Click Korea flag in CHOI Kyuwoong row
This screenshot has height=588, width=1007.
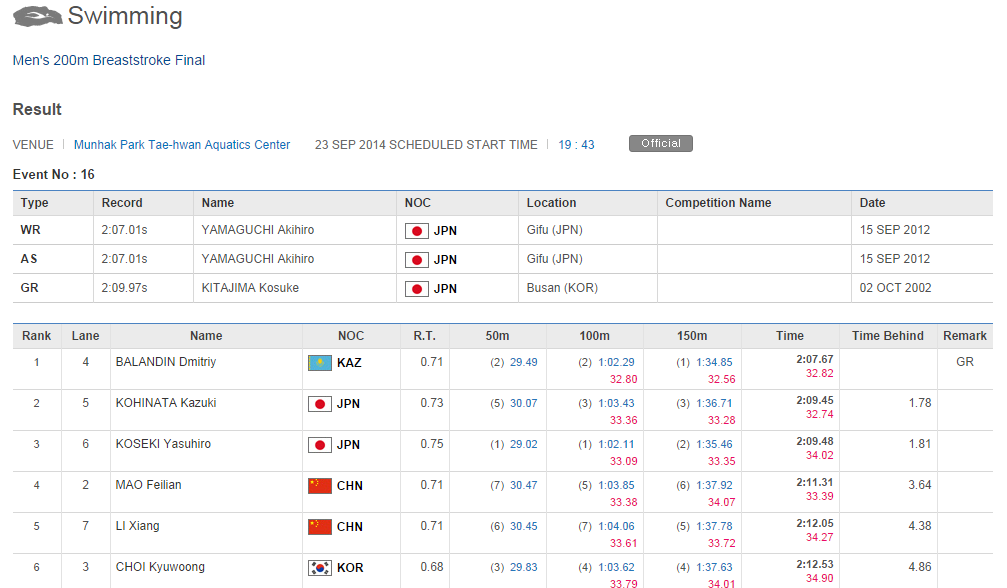coord(319,568)
